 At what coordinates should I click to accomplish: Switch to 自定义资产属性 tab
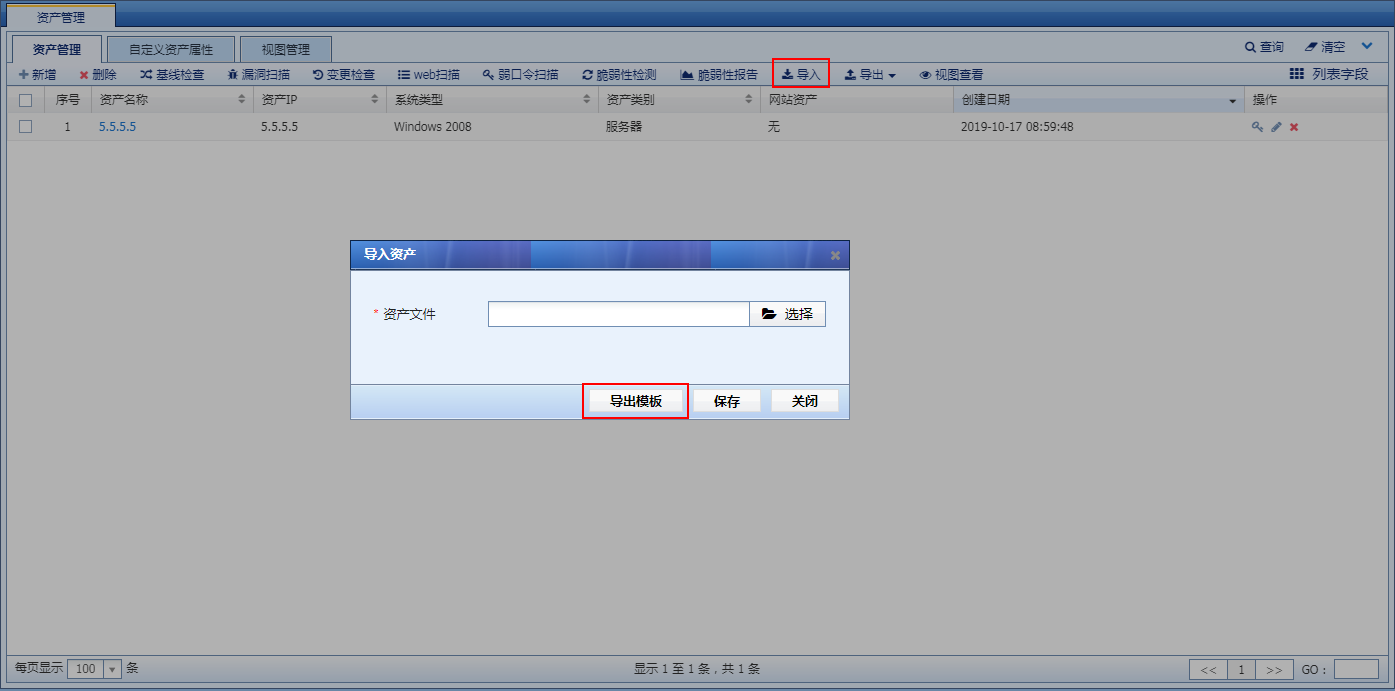(170, 49)
